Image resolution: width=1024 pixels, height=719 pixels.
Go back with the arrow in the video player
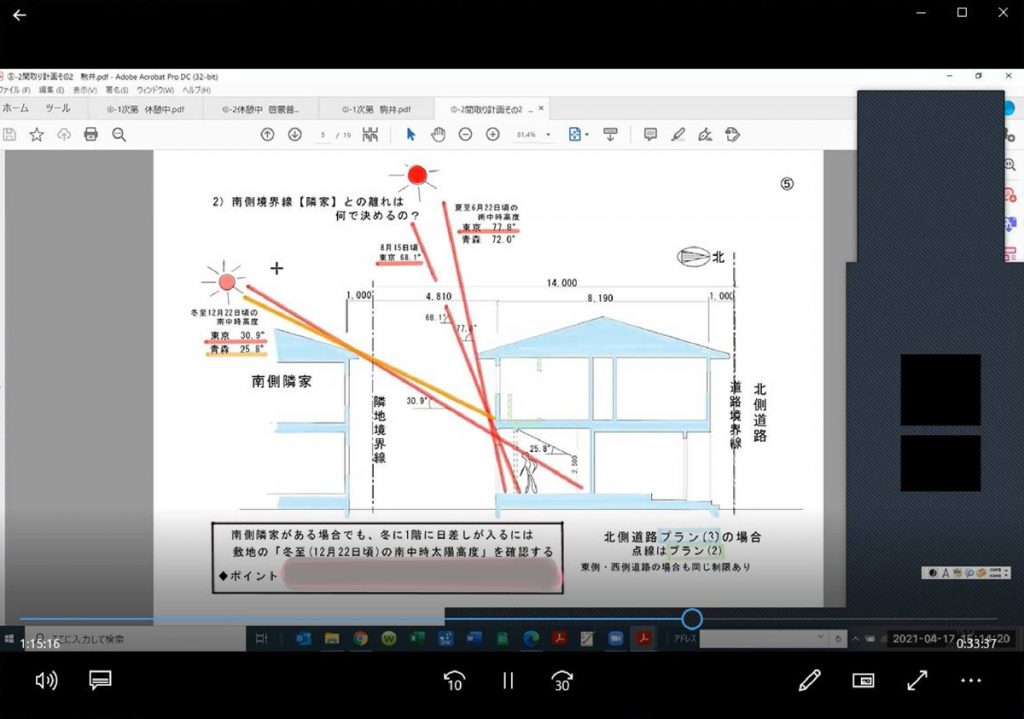point(20,15)
